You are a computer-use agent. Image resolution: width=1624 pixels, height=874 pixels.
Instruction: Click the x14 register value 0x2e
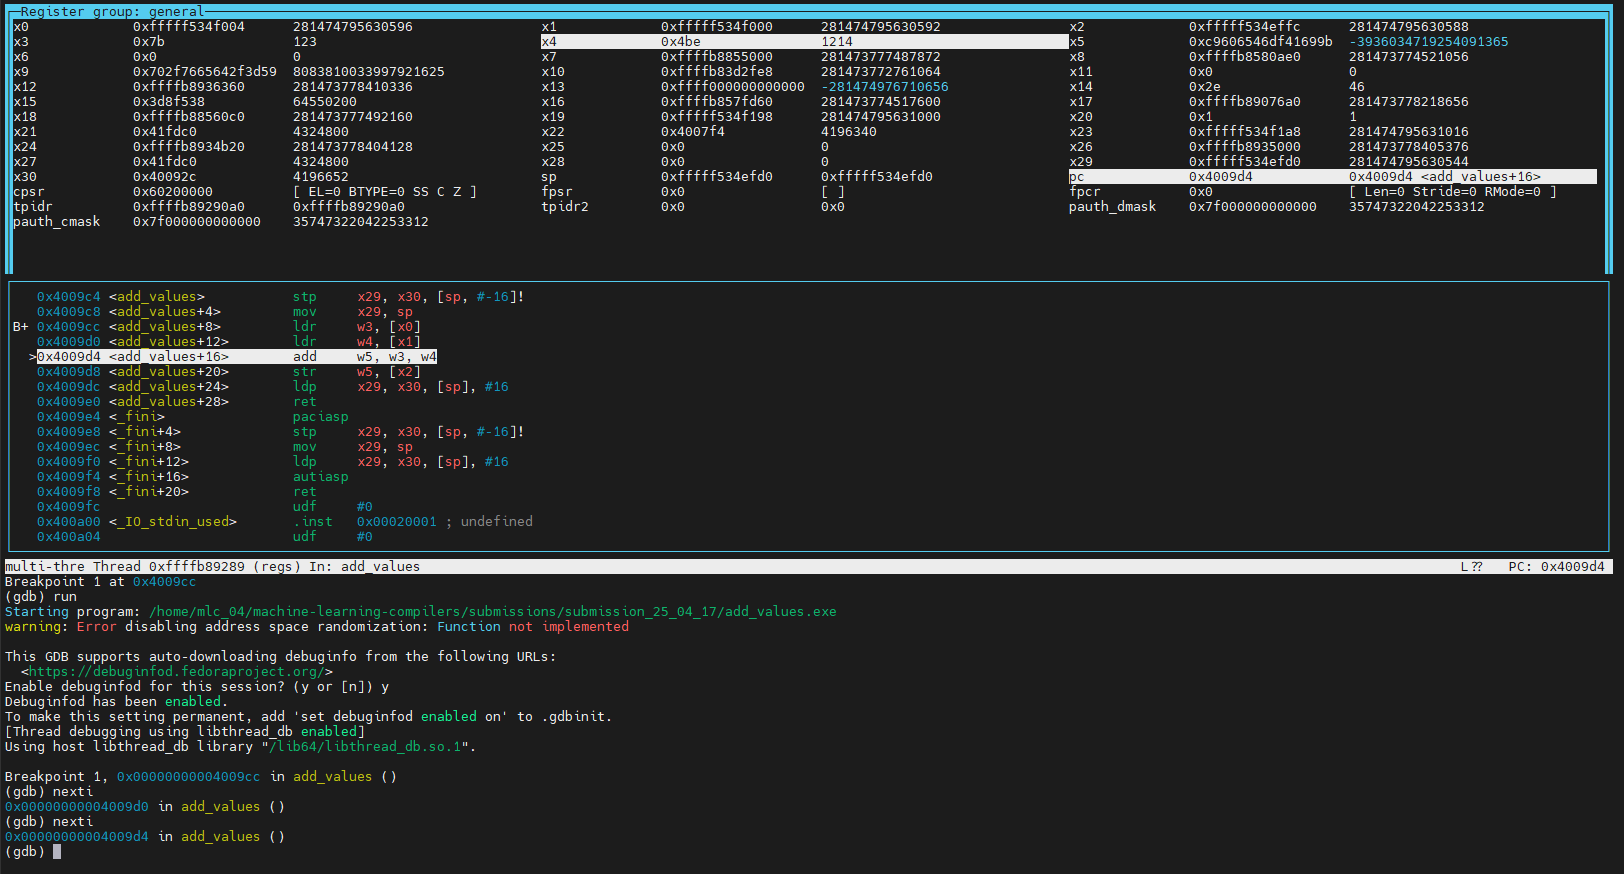coord(1205,87)
